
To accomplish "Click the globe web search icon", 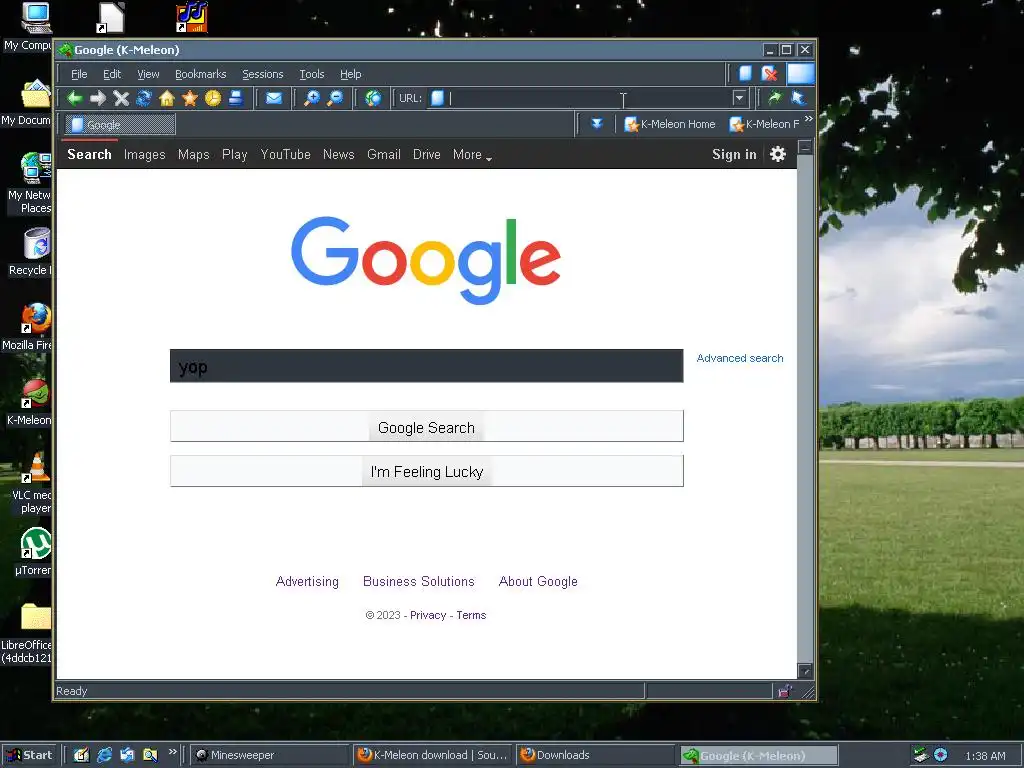I will click(373, 98).
